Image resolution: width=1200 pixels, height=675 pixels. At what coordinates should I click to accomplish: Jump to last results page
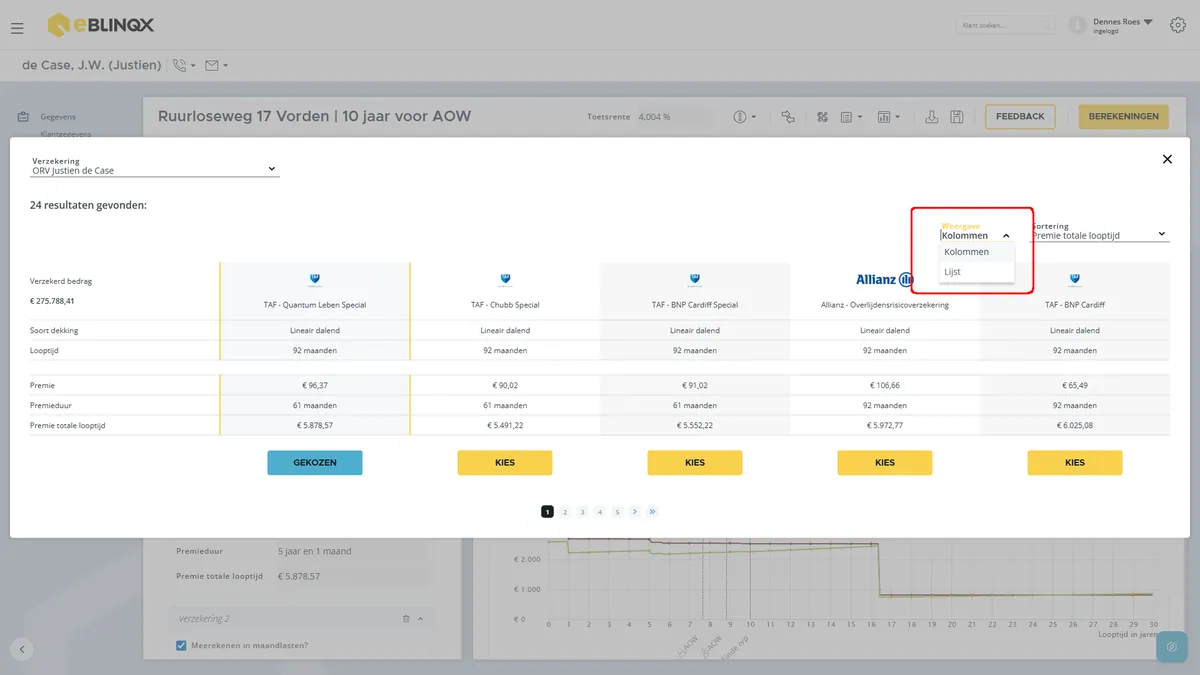[652, 511]
